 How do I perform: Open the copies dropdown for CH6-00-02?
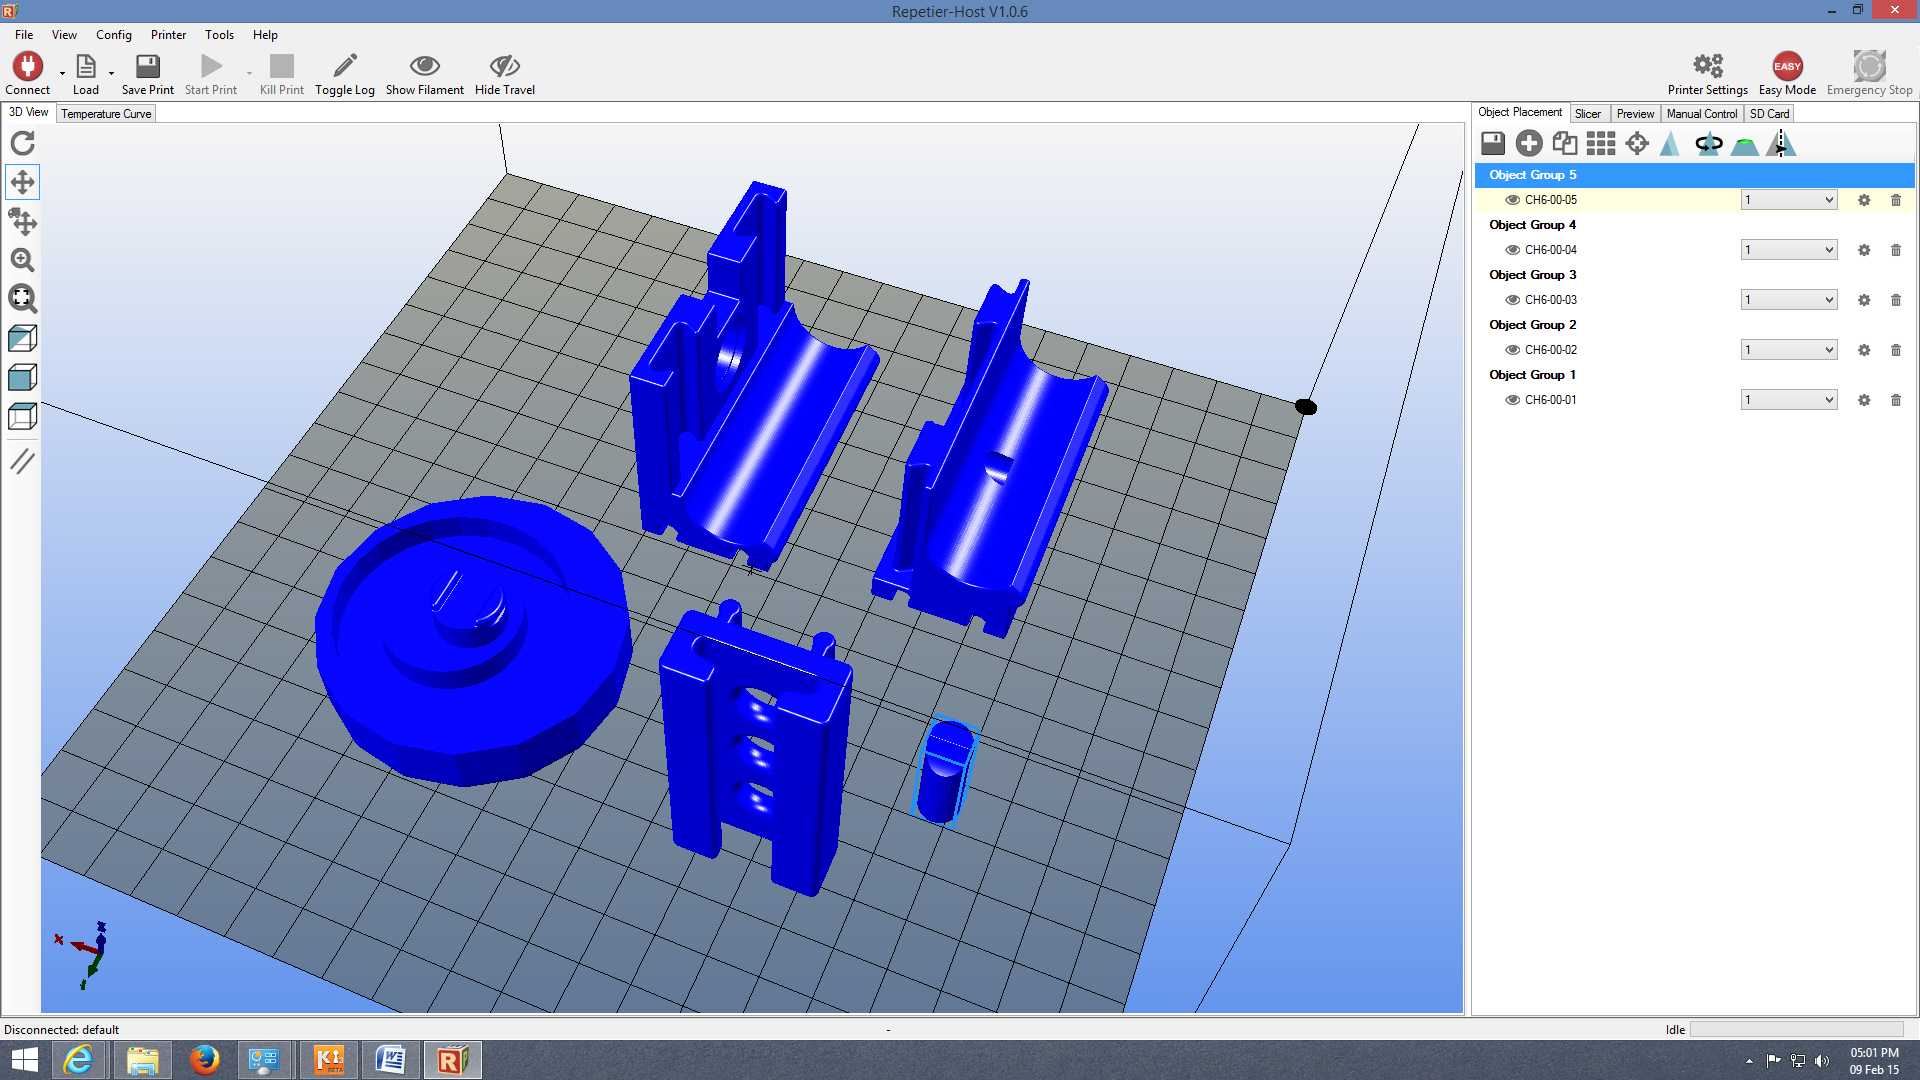click(x=1789, y=350)
